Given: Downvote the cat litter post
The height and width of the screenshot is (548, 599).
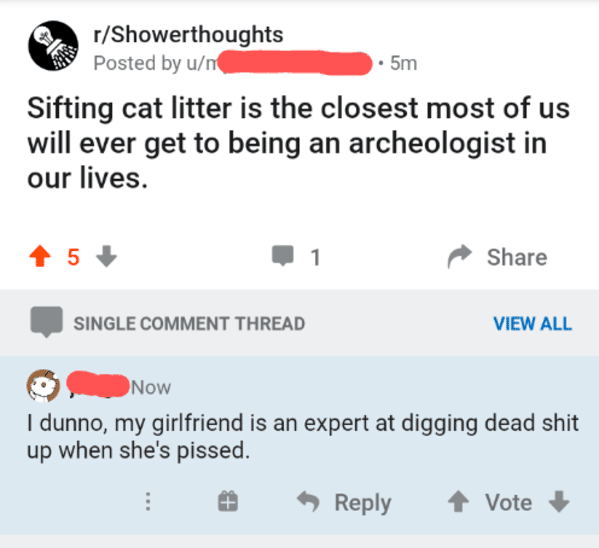Looking at the screenshot, I should coord(106,256).
